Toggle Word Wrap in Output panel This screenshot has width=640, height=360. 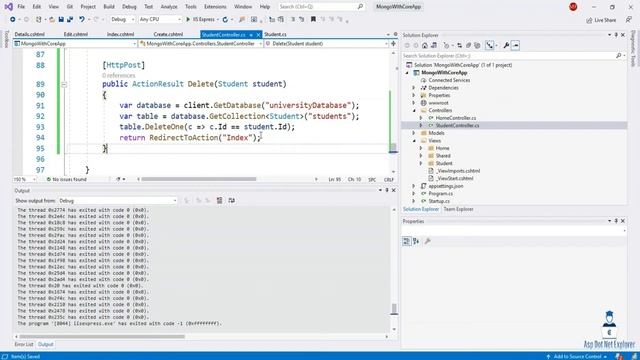coord(231,200)
